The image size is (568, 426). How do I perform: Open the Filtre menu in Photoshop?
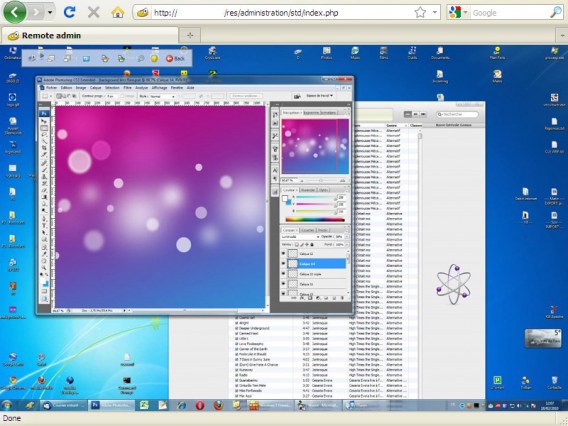pos(128,88)
